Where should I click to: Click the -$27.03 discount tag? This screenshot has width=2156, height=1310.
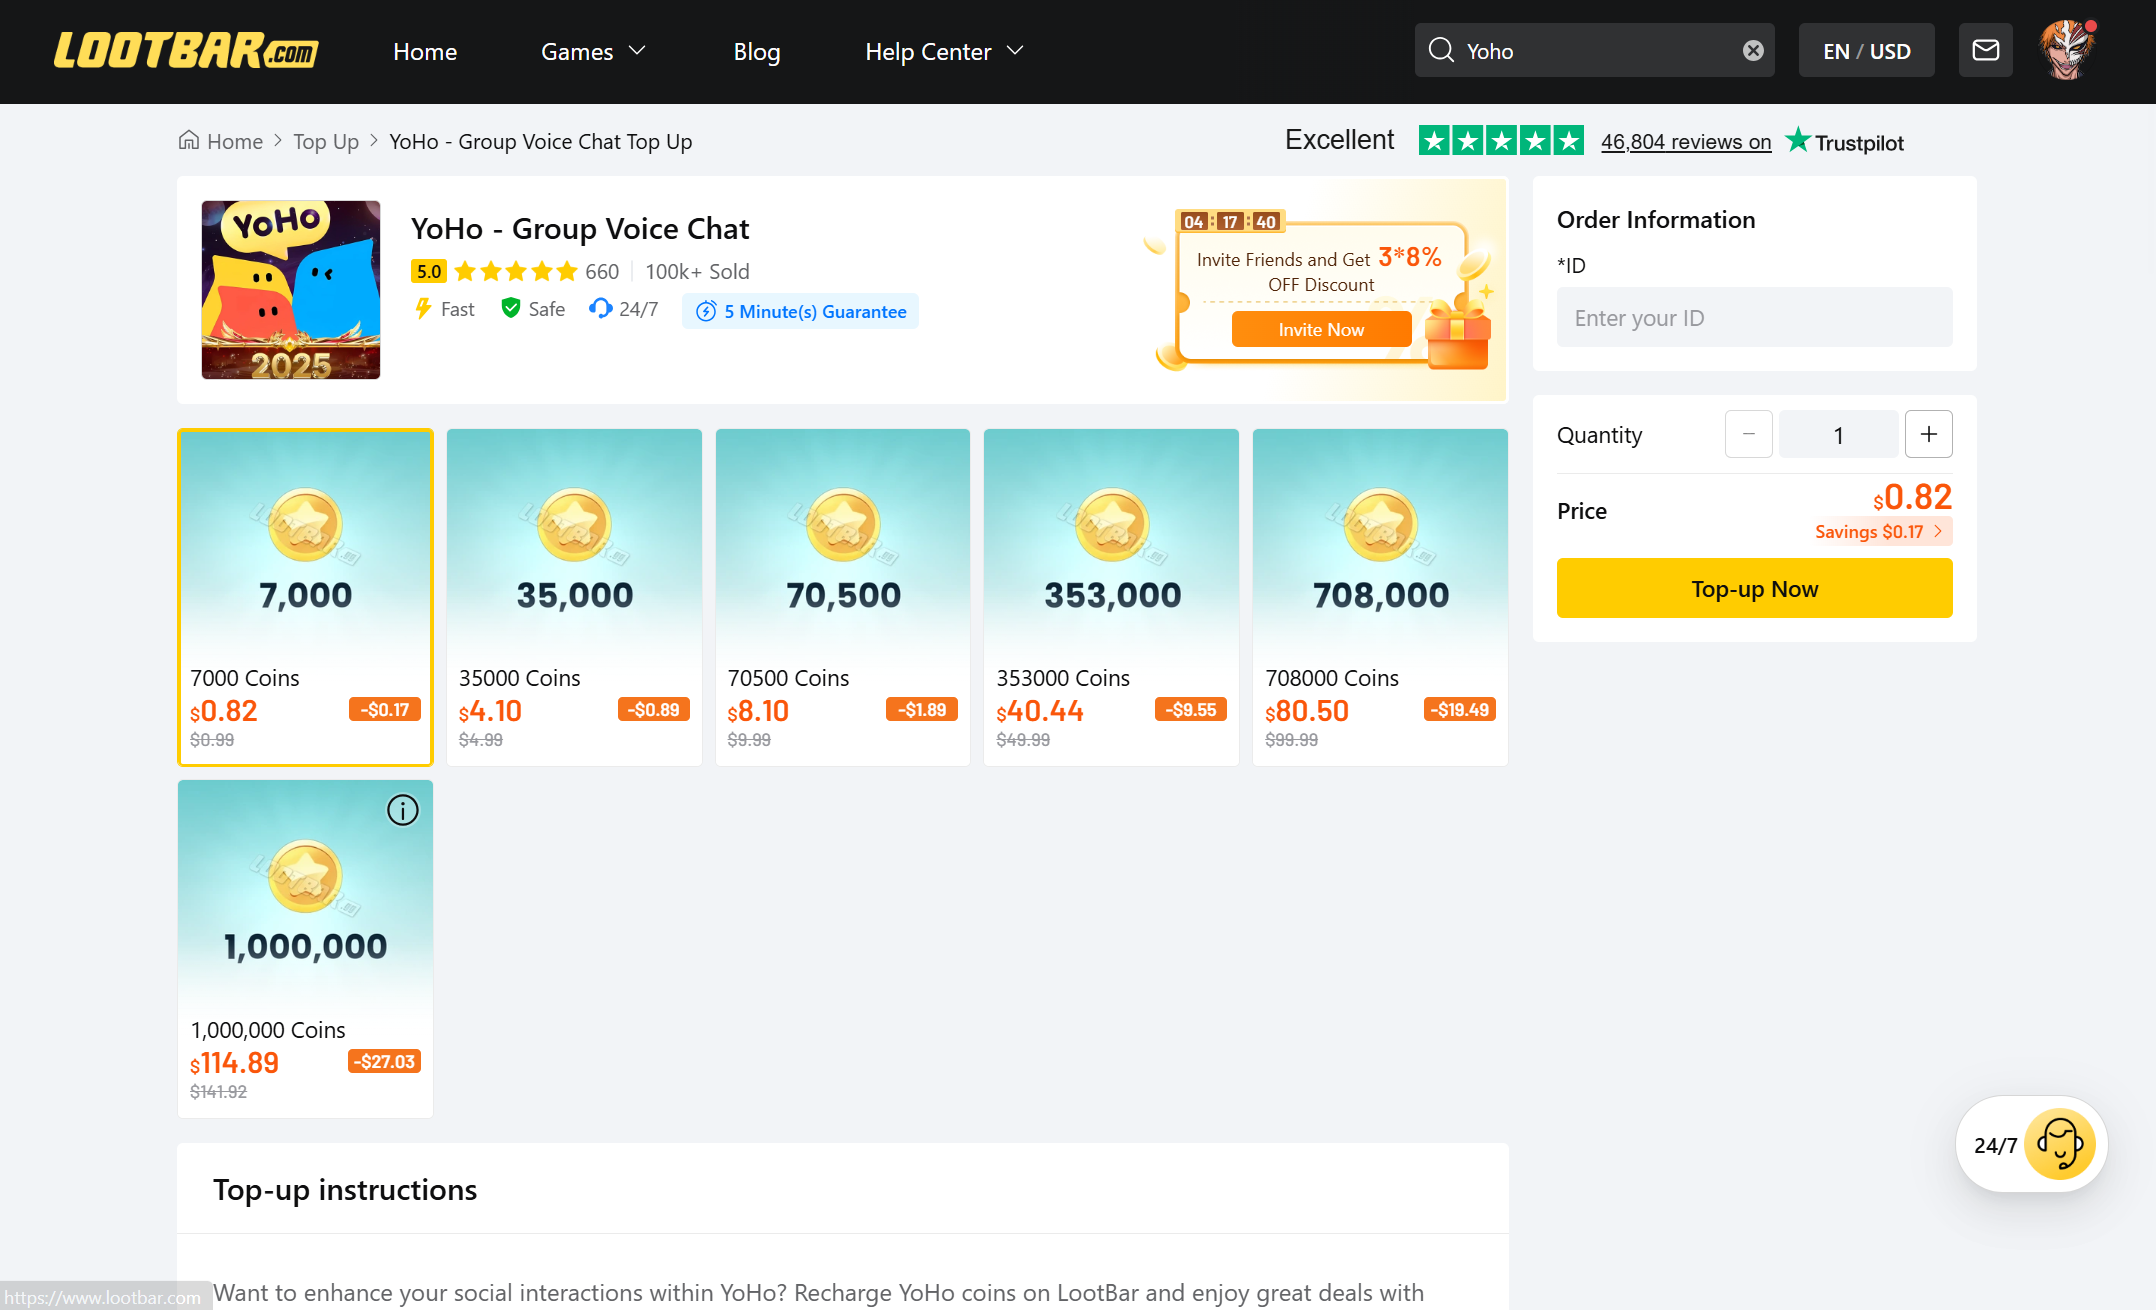coord(385,1061)
